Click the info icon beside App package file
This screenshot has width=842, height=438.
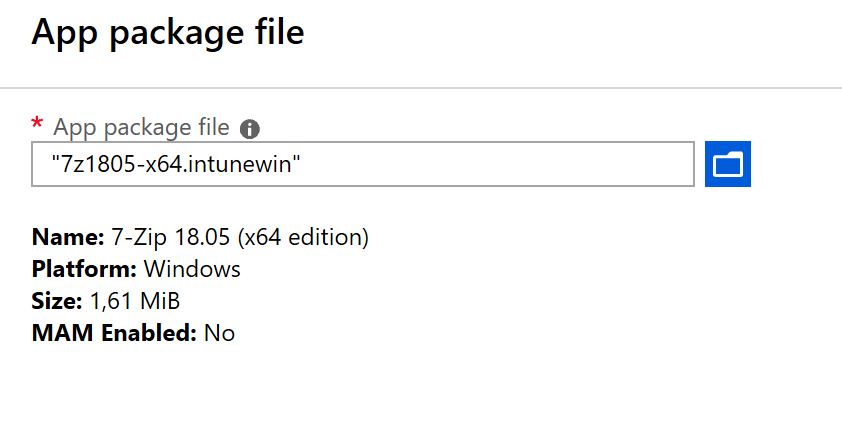250,129
